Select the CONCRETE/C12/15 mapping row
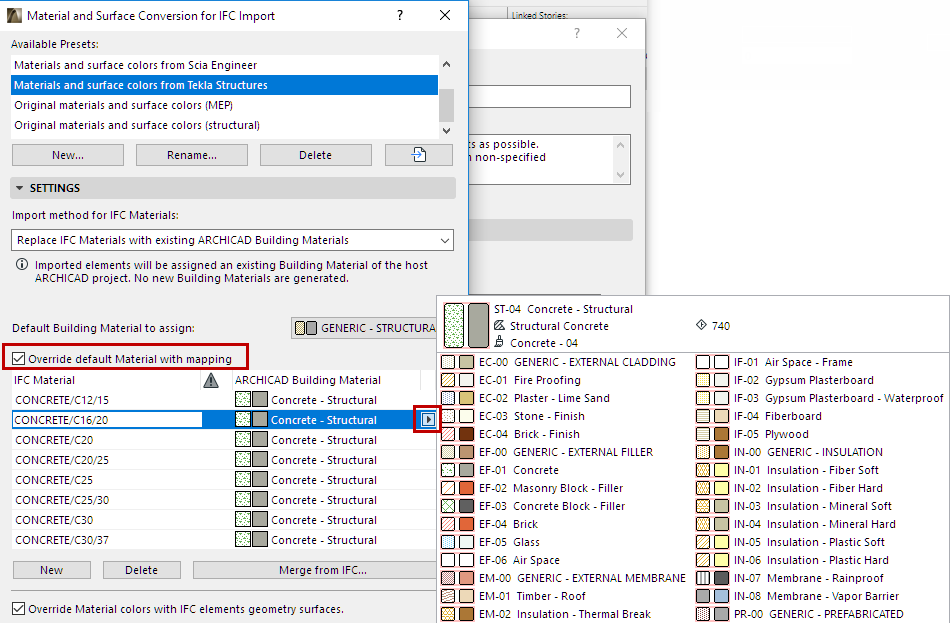 (224, 400)
